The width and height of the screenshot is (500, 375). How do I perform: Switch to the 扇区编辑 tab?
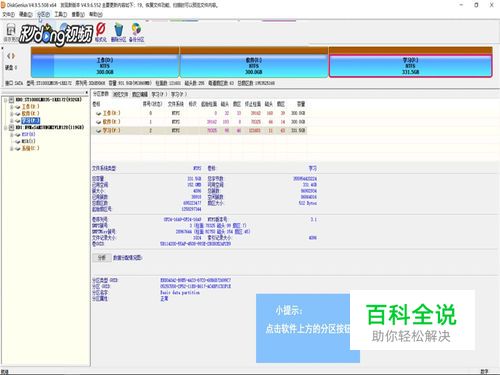(x=140, y=94)
